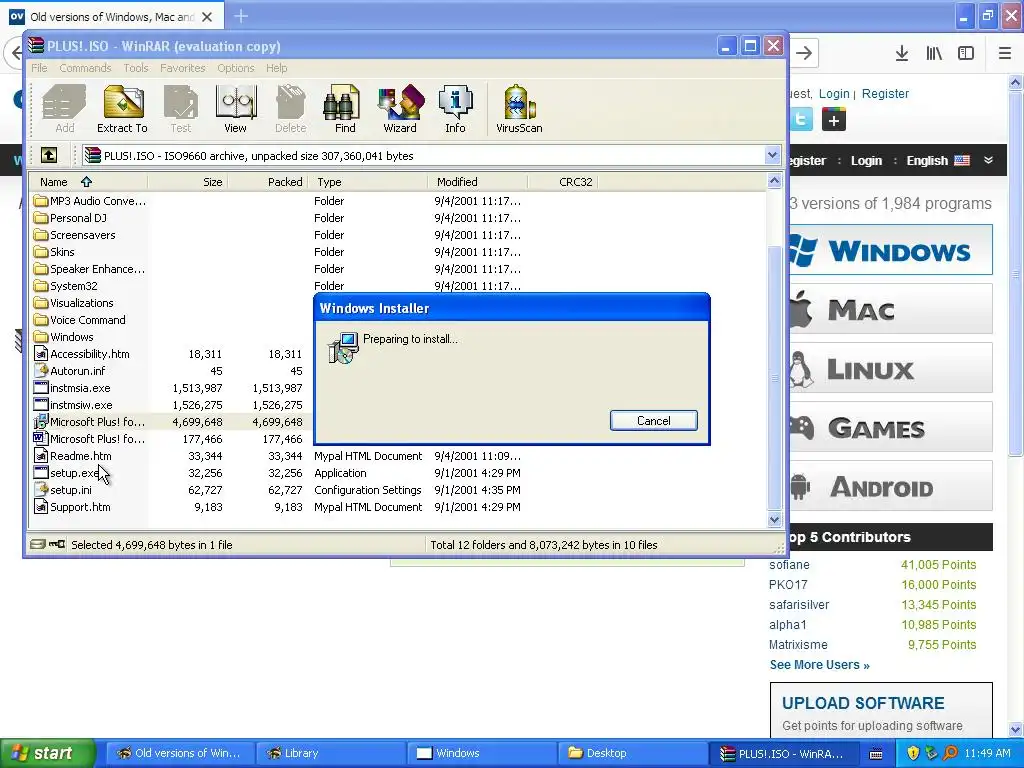Screen dimensions: 1024x768
Task: Start the WinRAR Wizard
Action: [x=400, y=109]
